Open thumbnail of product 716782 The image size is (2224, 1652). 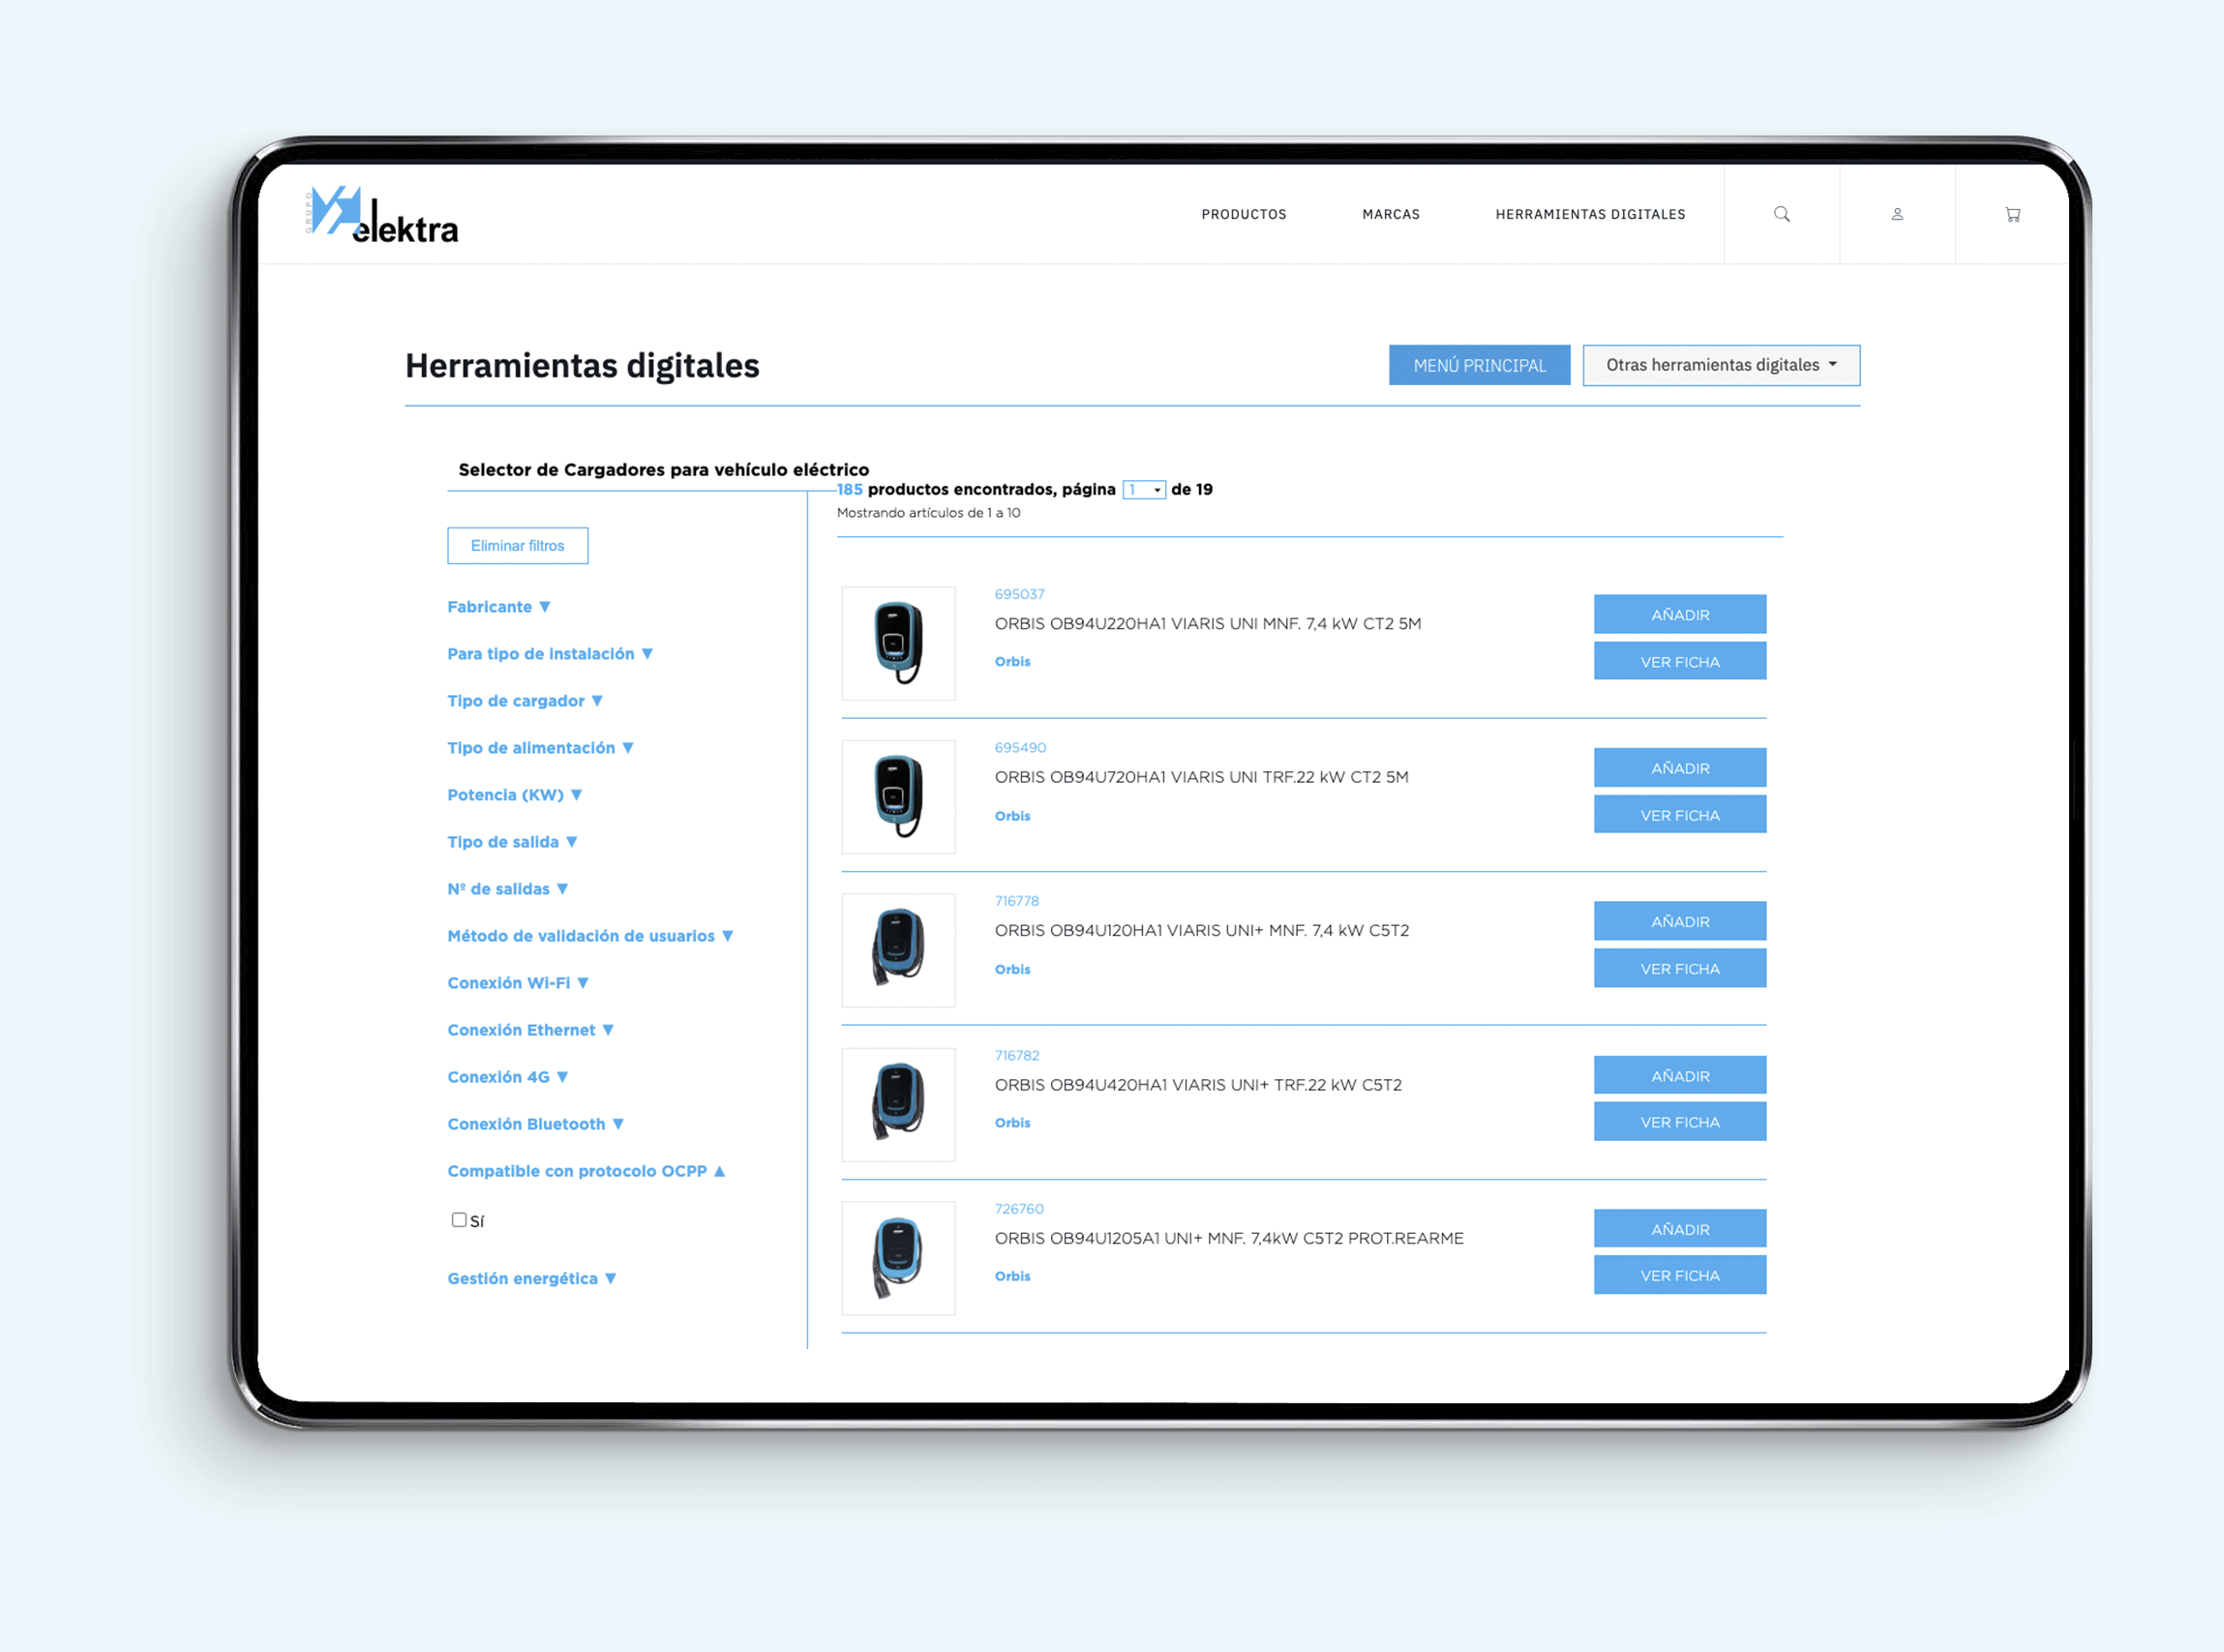pos(898,1104)
